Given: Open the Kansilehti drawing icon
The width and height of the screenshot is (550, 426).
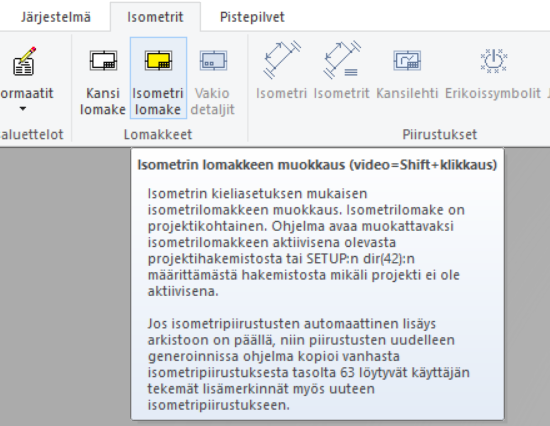Looking at the screenshot, I should pyautogui.click(x=407, y=61).
